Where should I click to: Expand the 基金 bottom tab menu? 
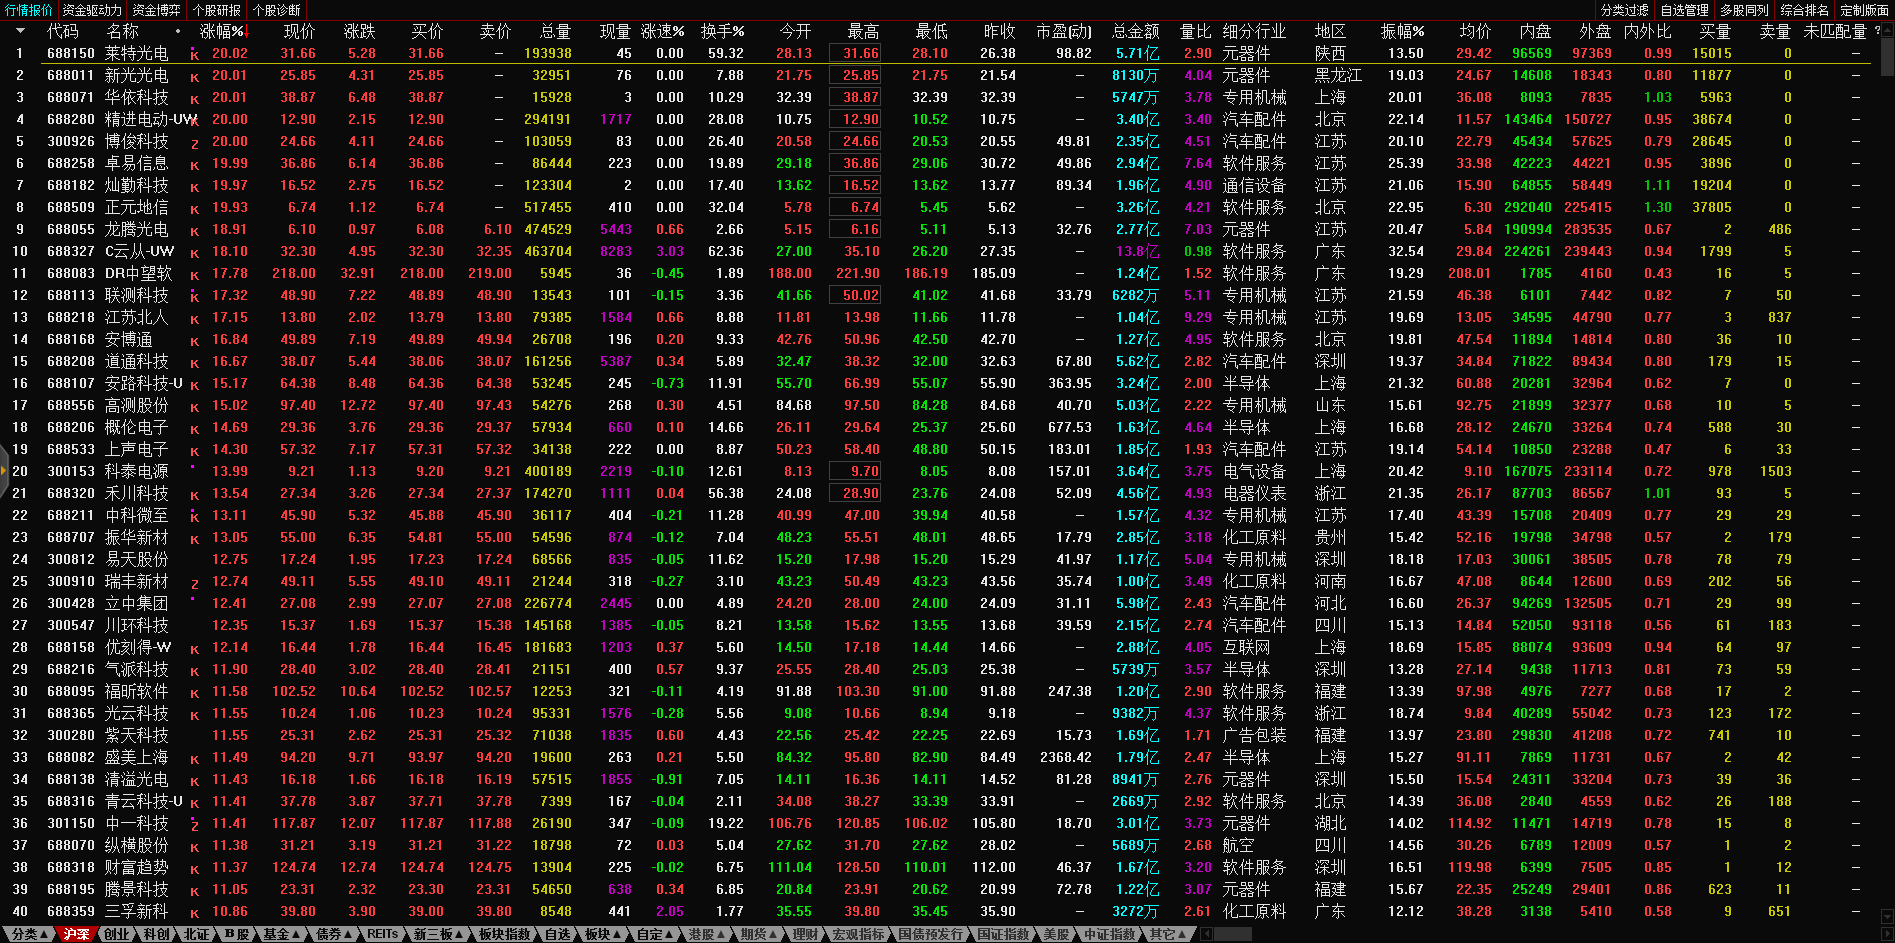pyautogui.click(x=281, y=934)
